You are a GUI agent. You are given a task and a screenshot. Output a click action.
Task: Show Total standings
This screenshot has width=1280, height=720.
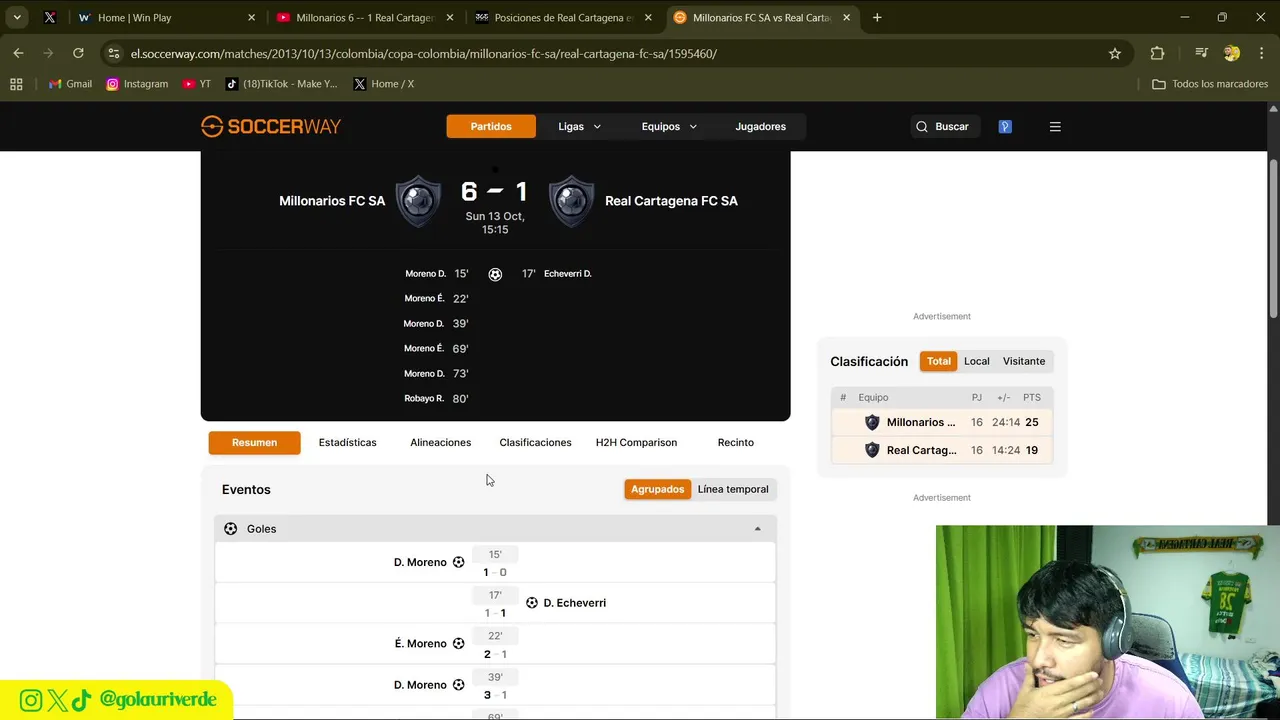point(938,361)
